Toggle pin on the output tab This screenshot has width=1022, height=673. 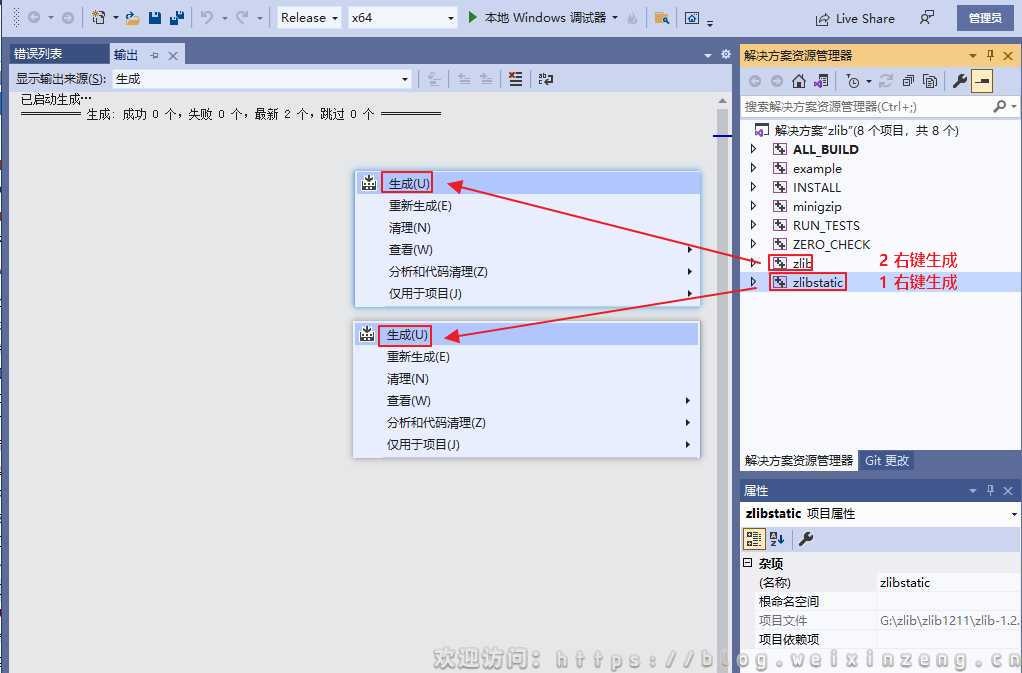pos(154,55)
